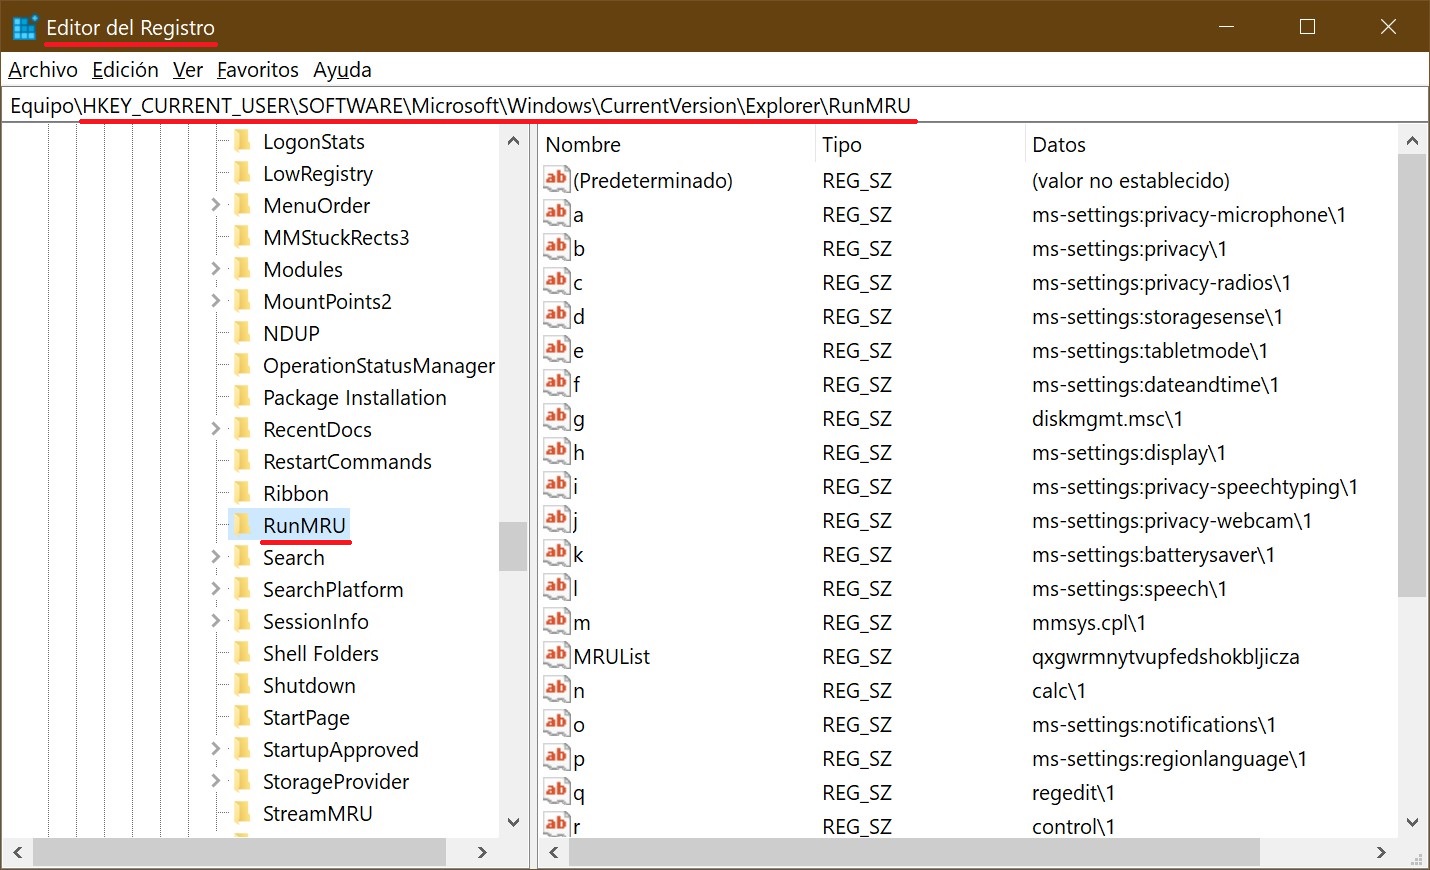Image resolution: width=1430 pixels, height=870 pixels.
Task: Expand the Modules key
Action: (215, 269)
